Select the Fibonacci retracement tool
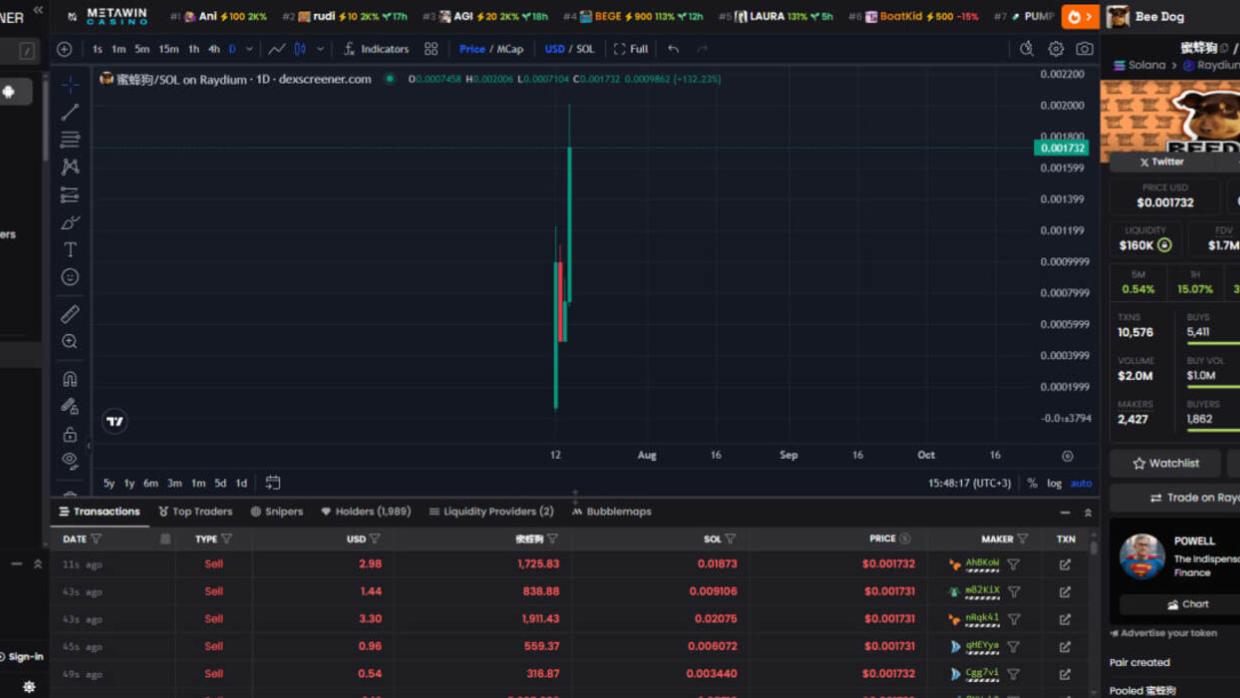Viewport: 1240px width, 698px height. coord(70,139)
